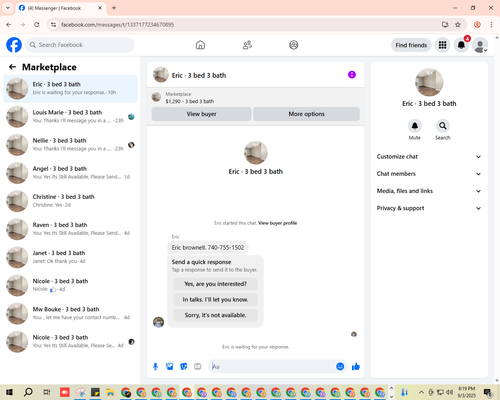Open the notifications bell in the header
This screenshot has width=500, height=400.
(x=461, y=45)
